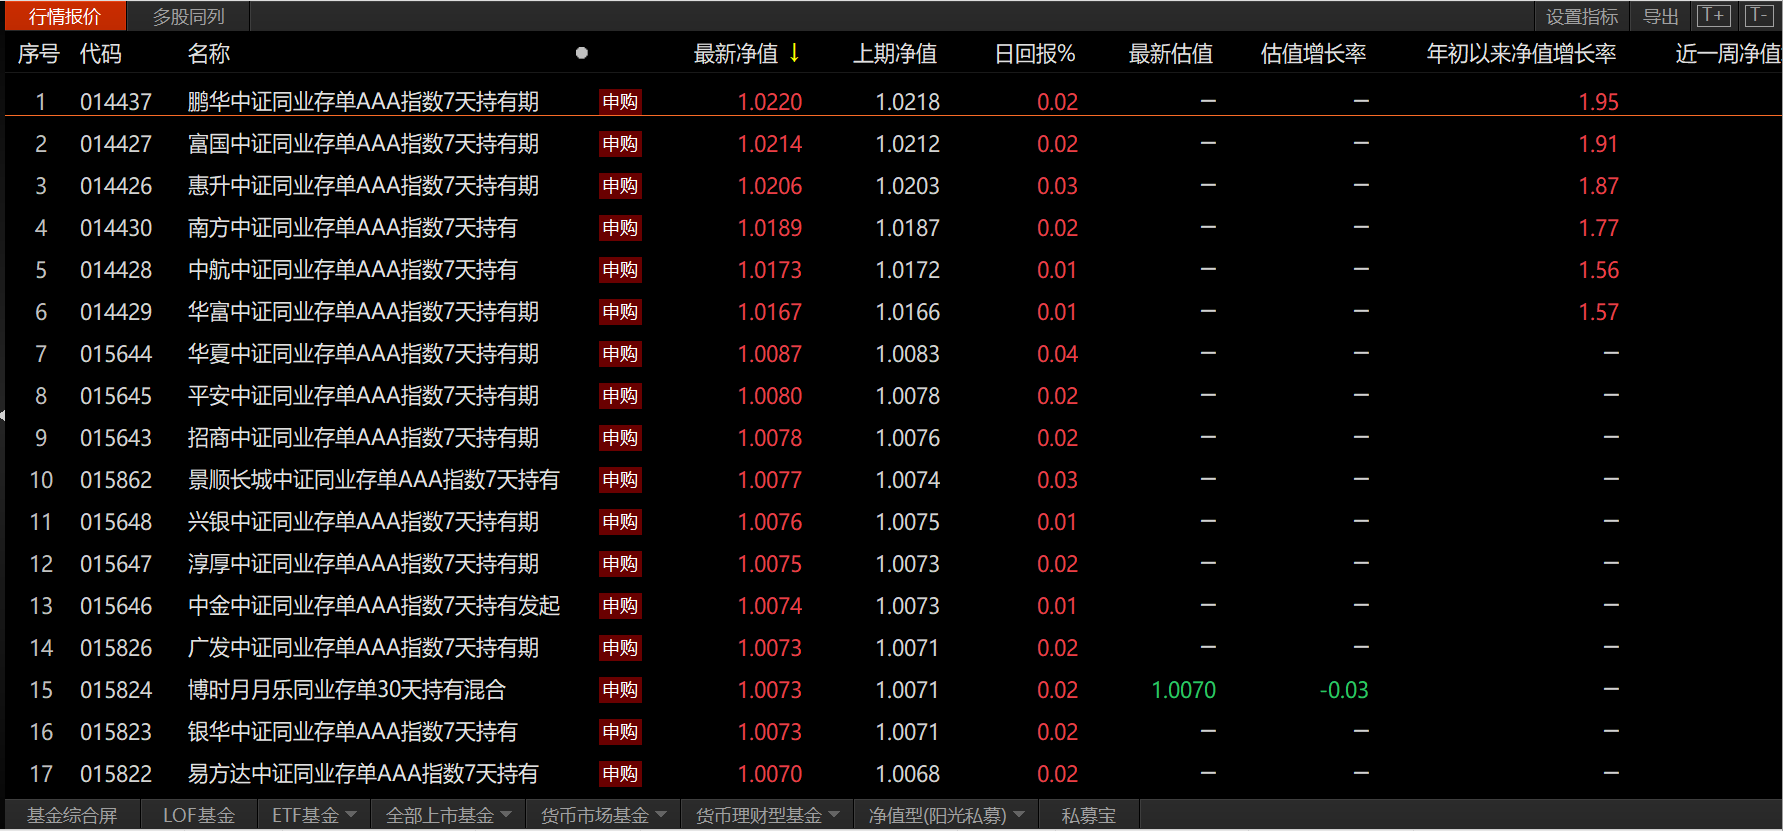Viewport: 1783px width, 831px height.
Task: Select the LOF基金 bottom tab
Action: click(199, 815)
